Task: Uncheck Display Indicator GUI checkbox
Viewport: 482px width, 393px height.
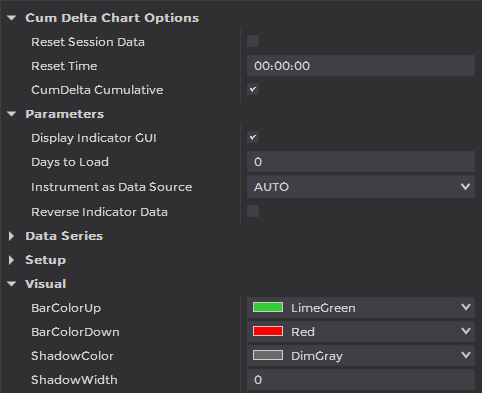Action: coord(253,137)
